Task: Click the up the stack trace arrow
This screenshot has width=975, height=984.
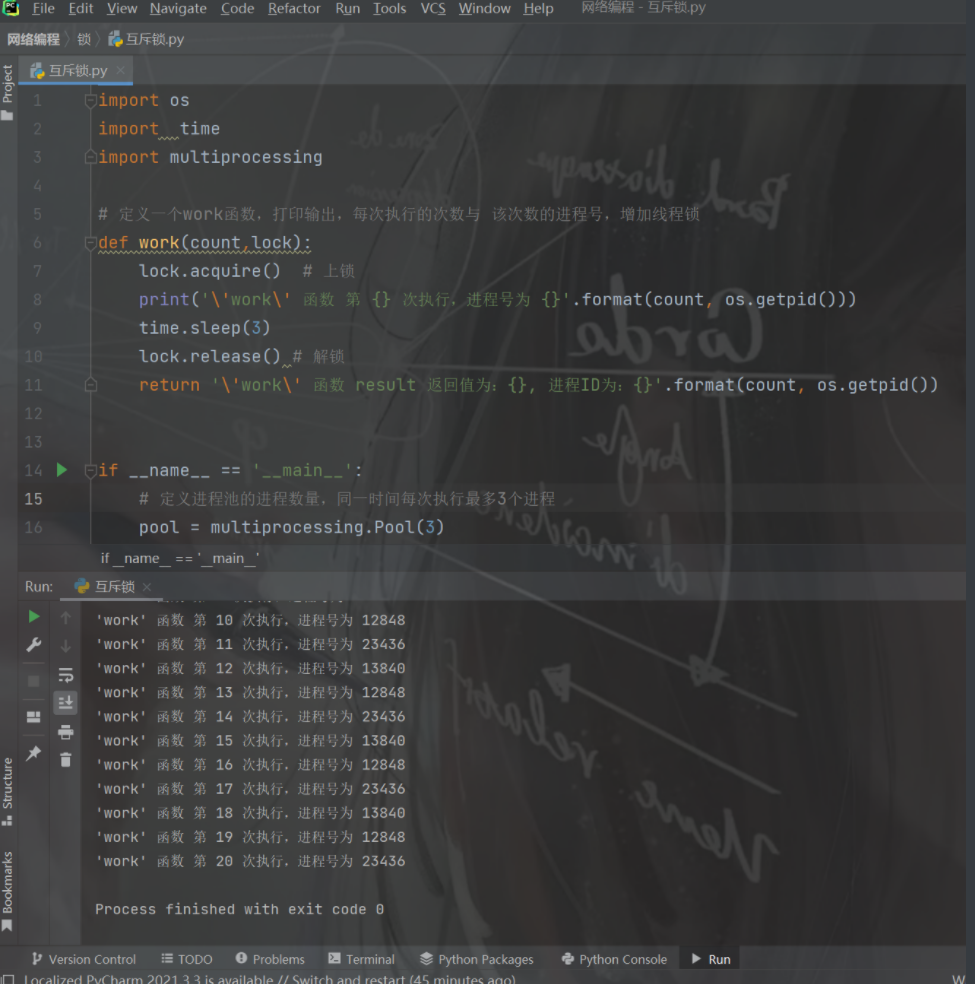Action: tap(65, 618)
